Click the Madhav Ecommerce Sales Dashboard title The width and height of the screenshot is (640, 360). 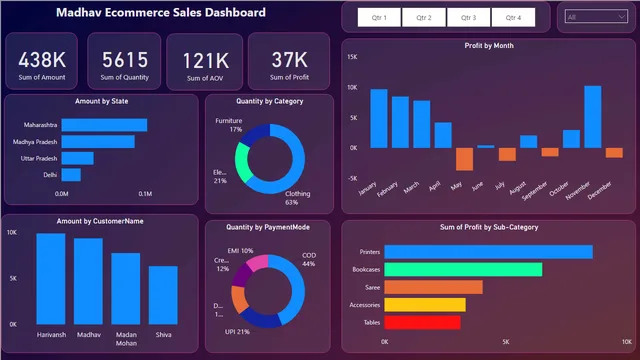[x=161, y=13]
